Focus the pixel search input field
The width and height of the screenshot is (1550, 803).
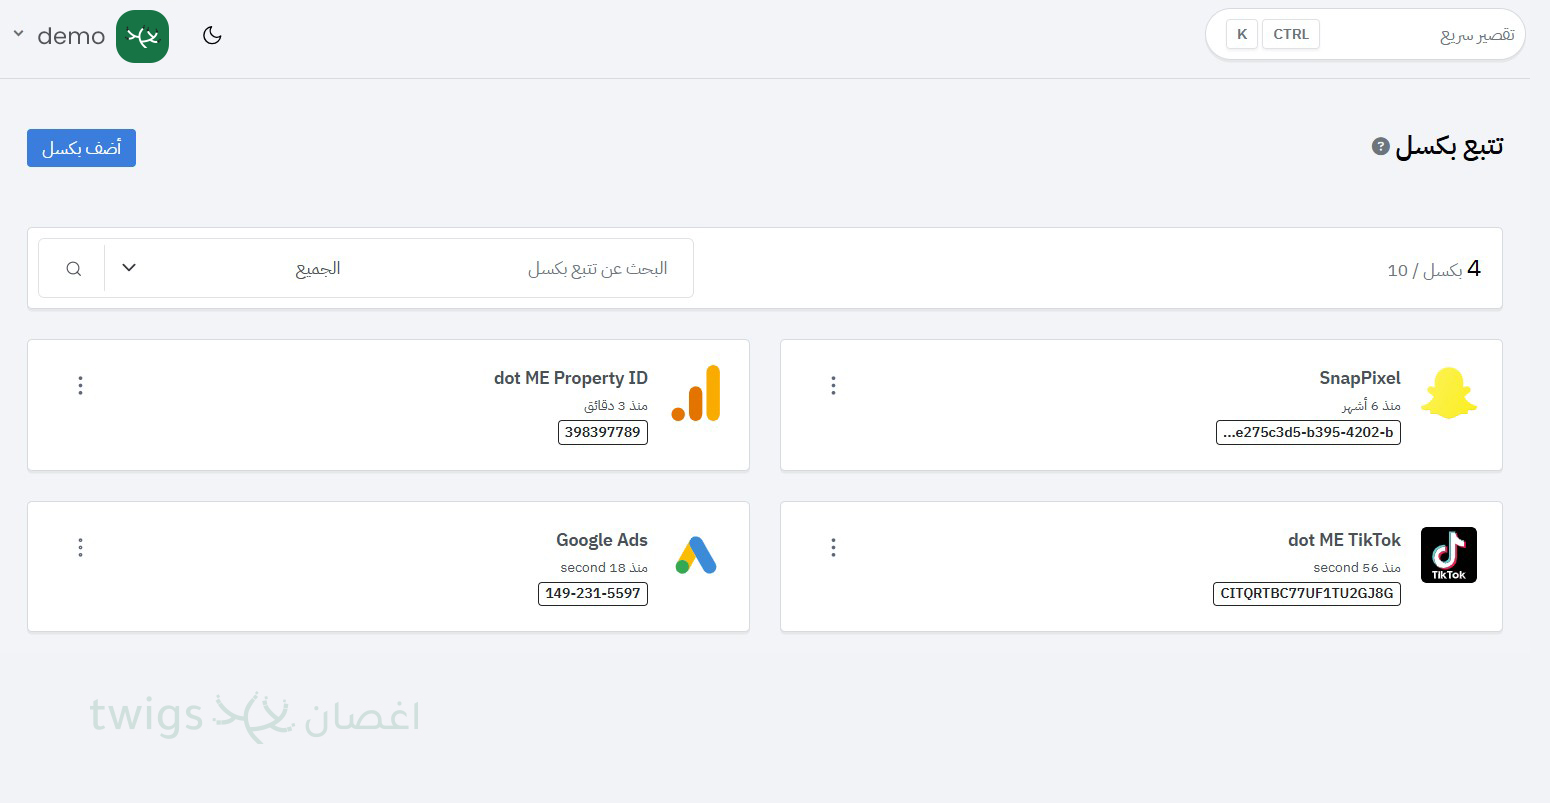pos(520,268)
